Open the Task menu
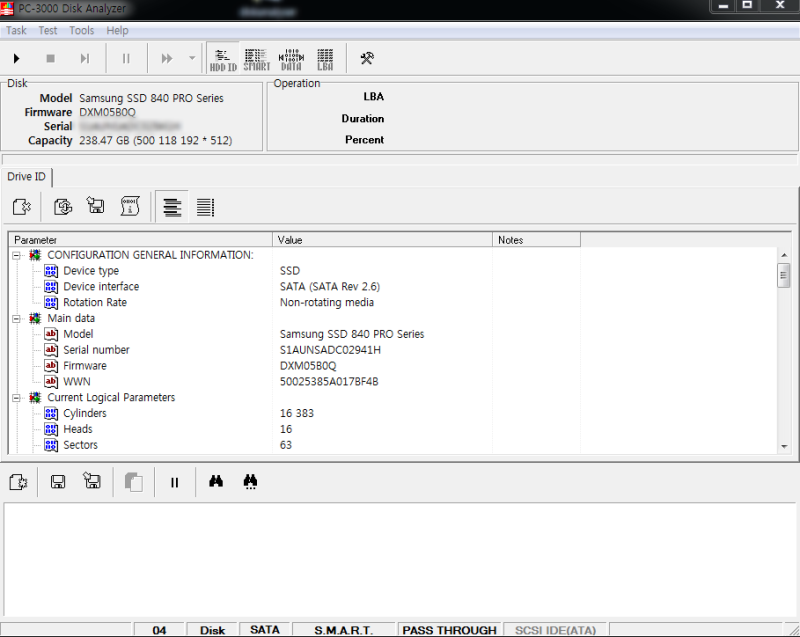 16,31
